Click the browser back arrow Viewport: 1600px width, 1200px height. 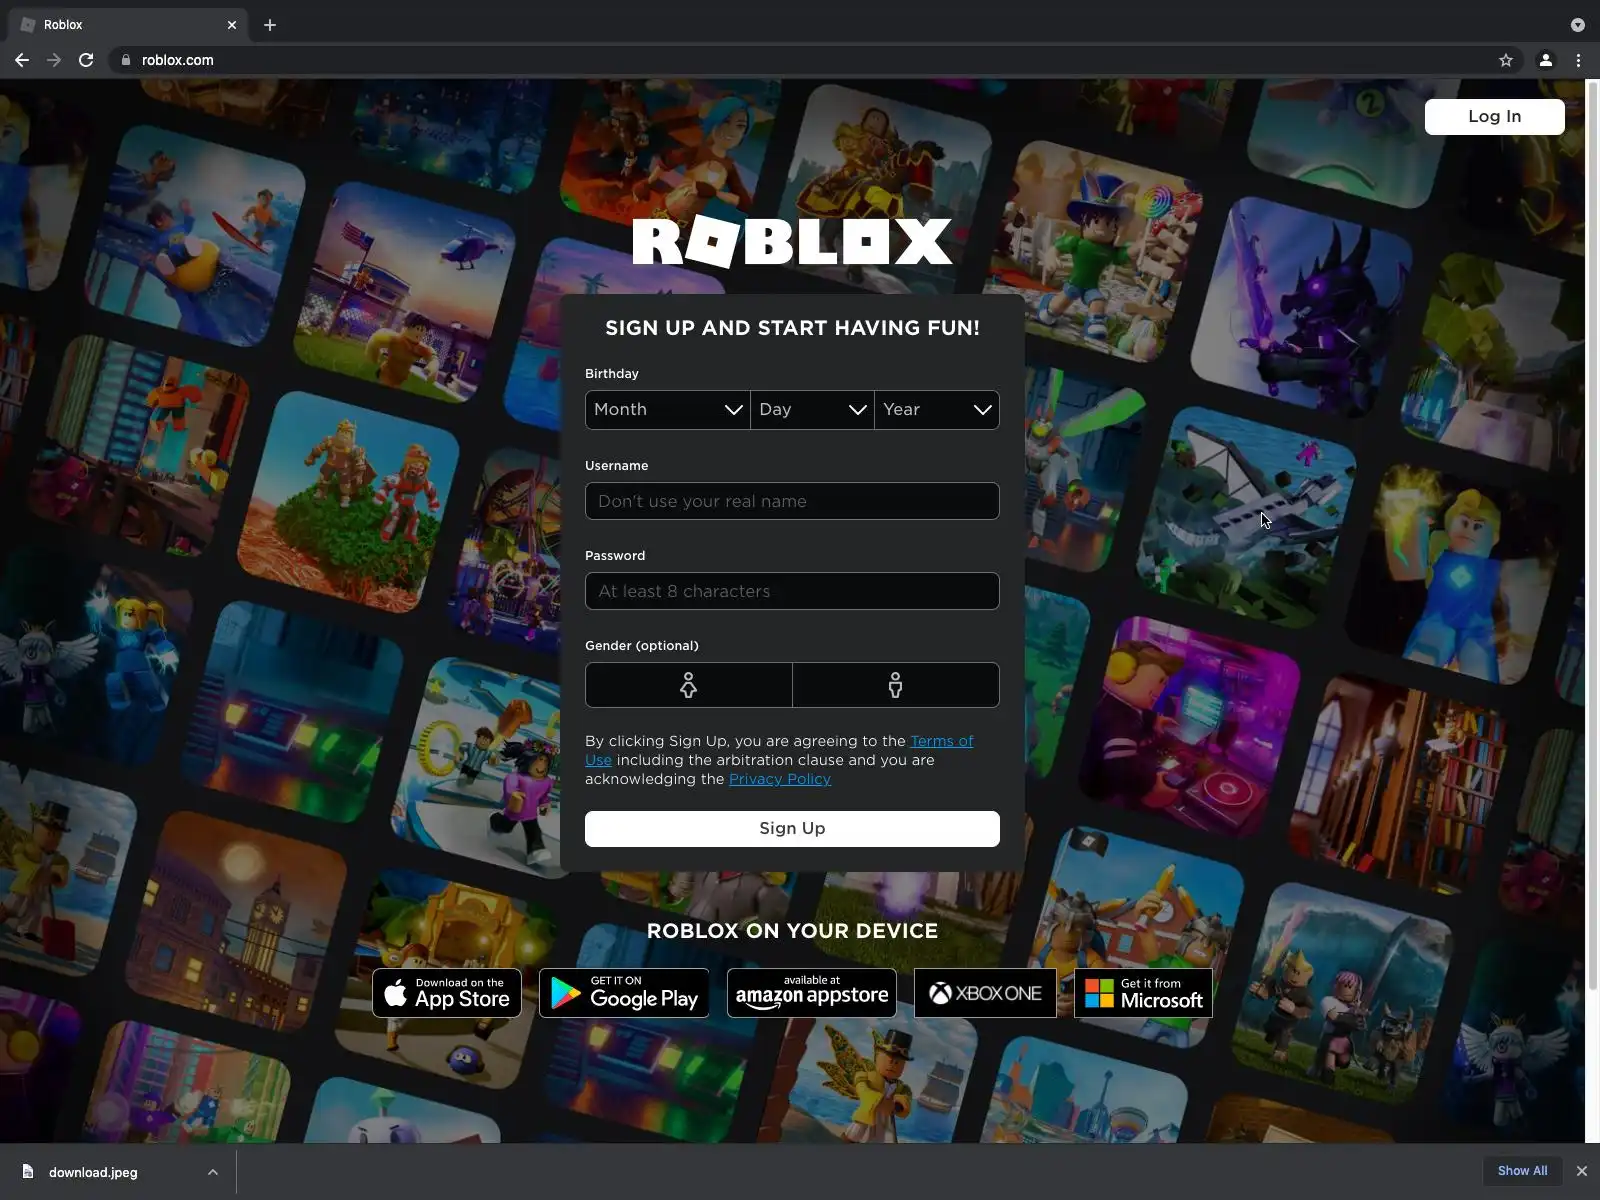click(x=22, y=60)
